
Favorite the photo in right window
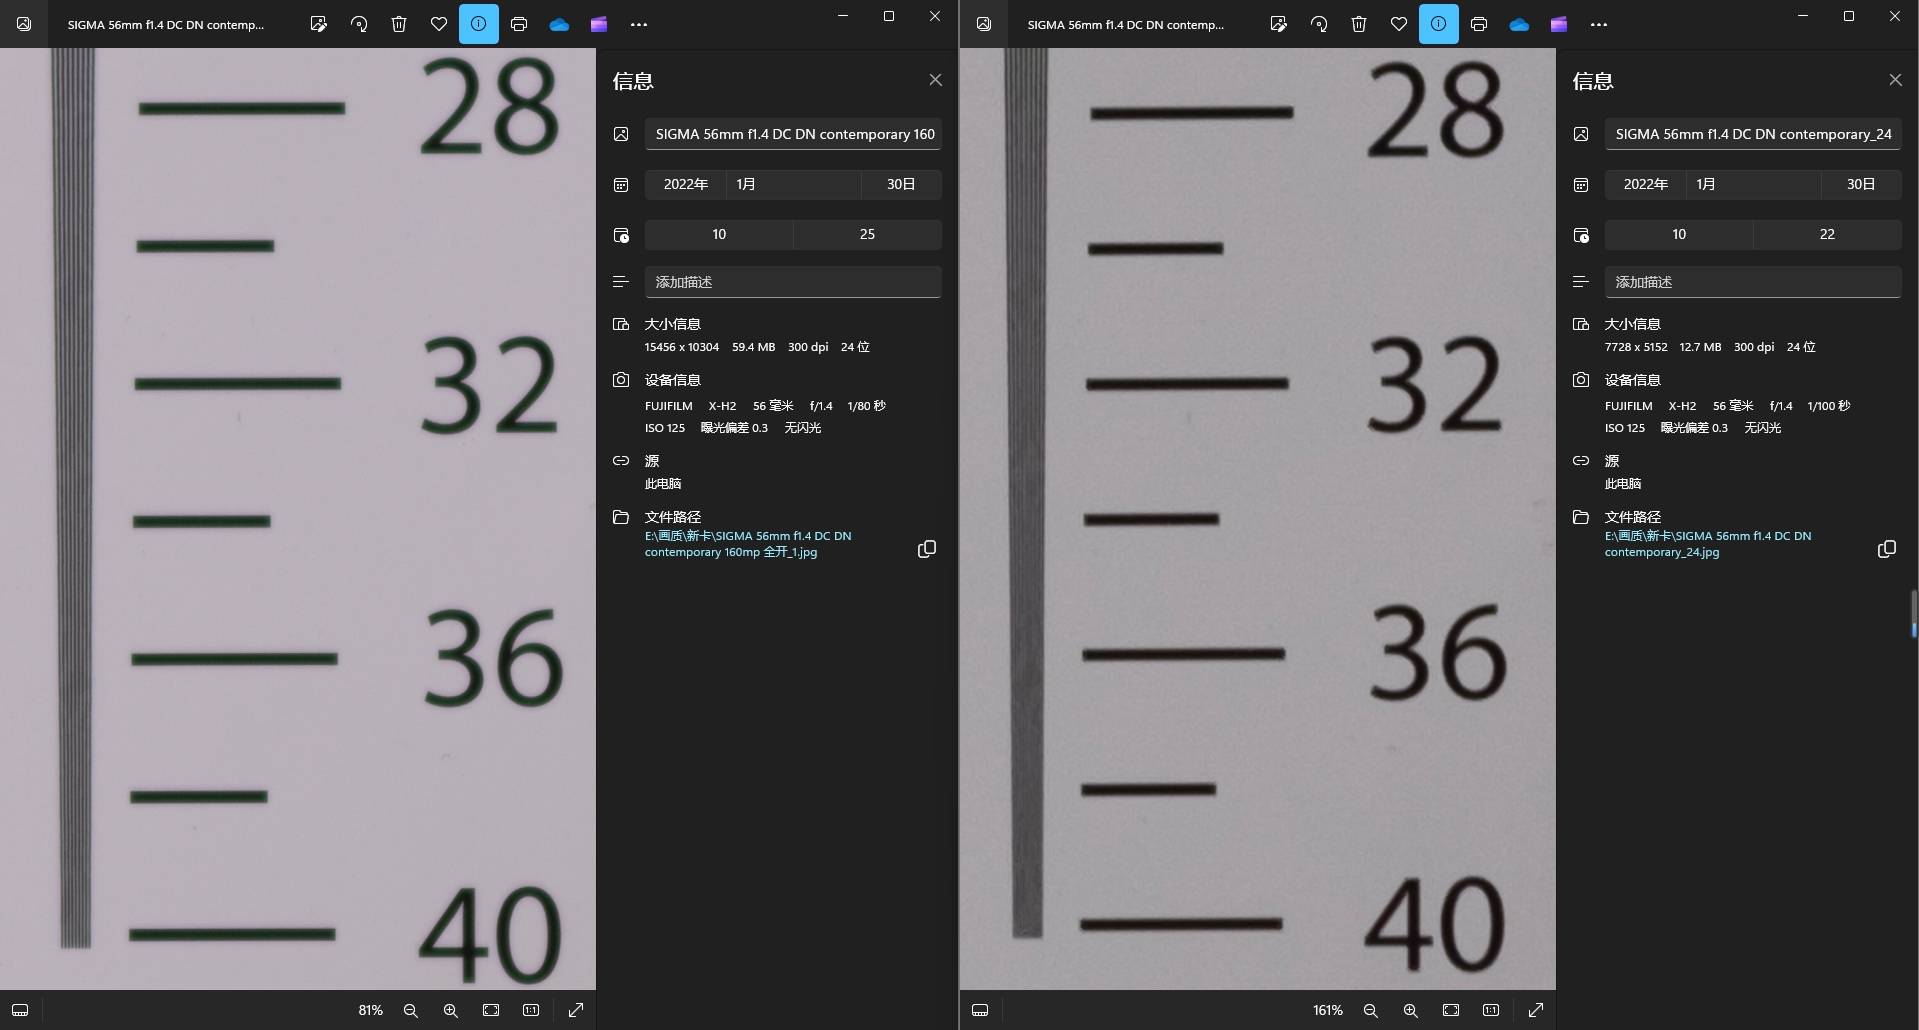pos(1399,24)
